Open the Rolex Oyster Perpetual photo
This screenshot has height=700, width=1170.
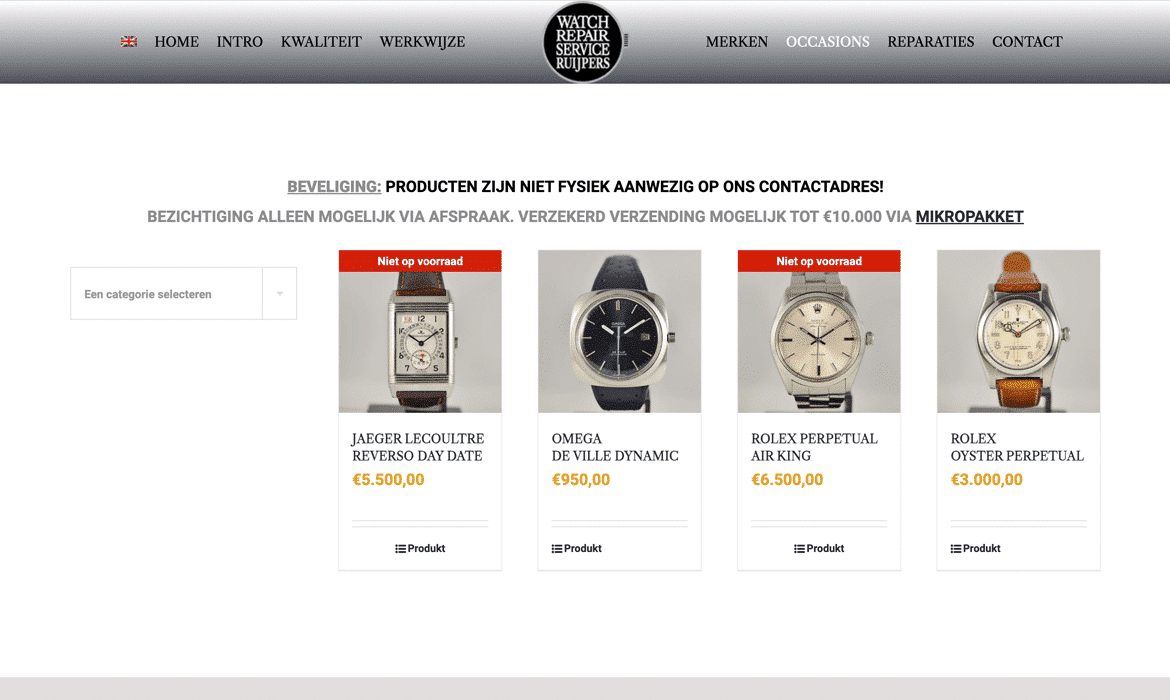coord(1019,331)
